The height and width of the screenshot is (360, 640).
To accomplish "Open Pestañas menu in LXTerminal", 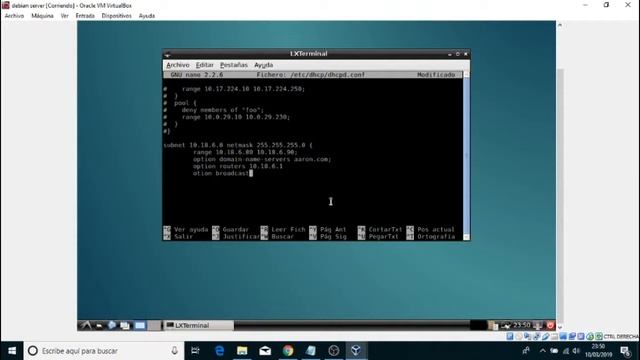I will point(233,65).
